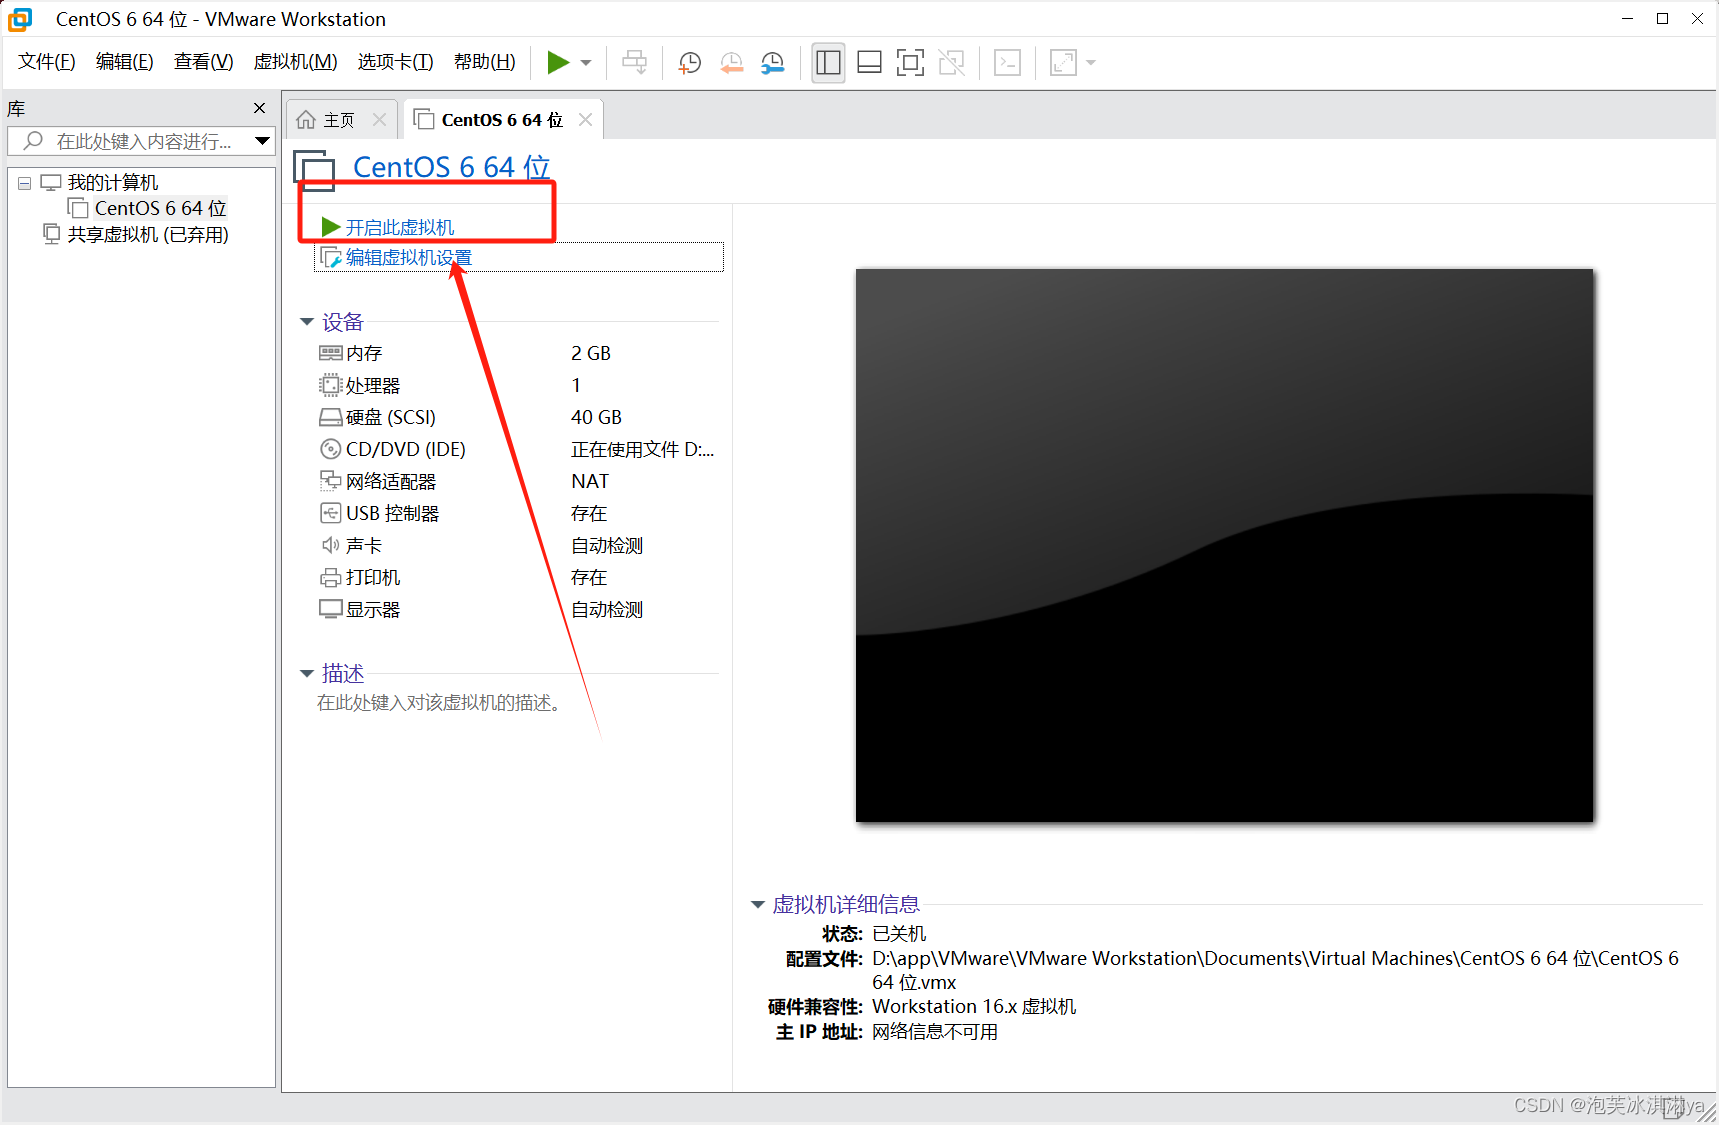
Task: Open the snapshot manager wrench icon
Action: pyautogui.click(x=773, y=63)
